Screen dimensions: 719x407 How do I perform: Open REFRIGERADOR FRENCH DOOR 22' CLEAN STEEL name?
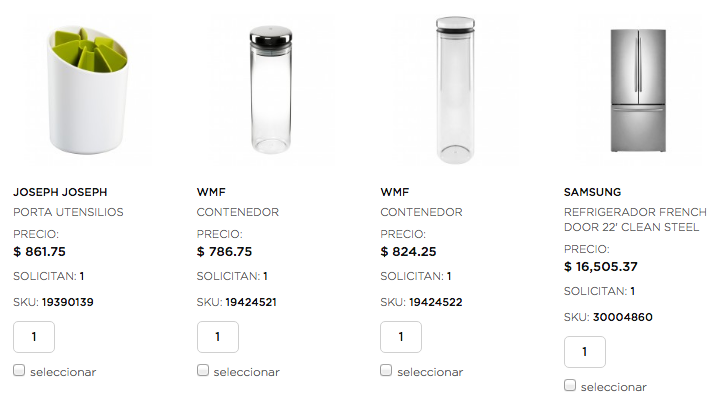pyautogui.click(x=635, y=220)
